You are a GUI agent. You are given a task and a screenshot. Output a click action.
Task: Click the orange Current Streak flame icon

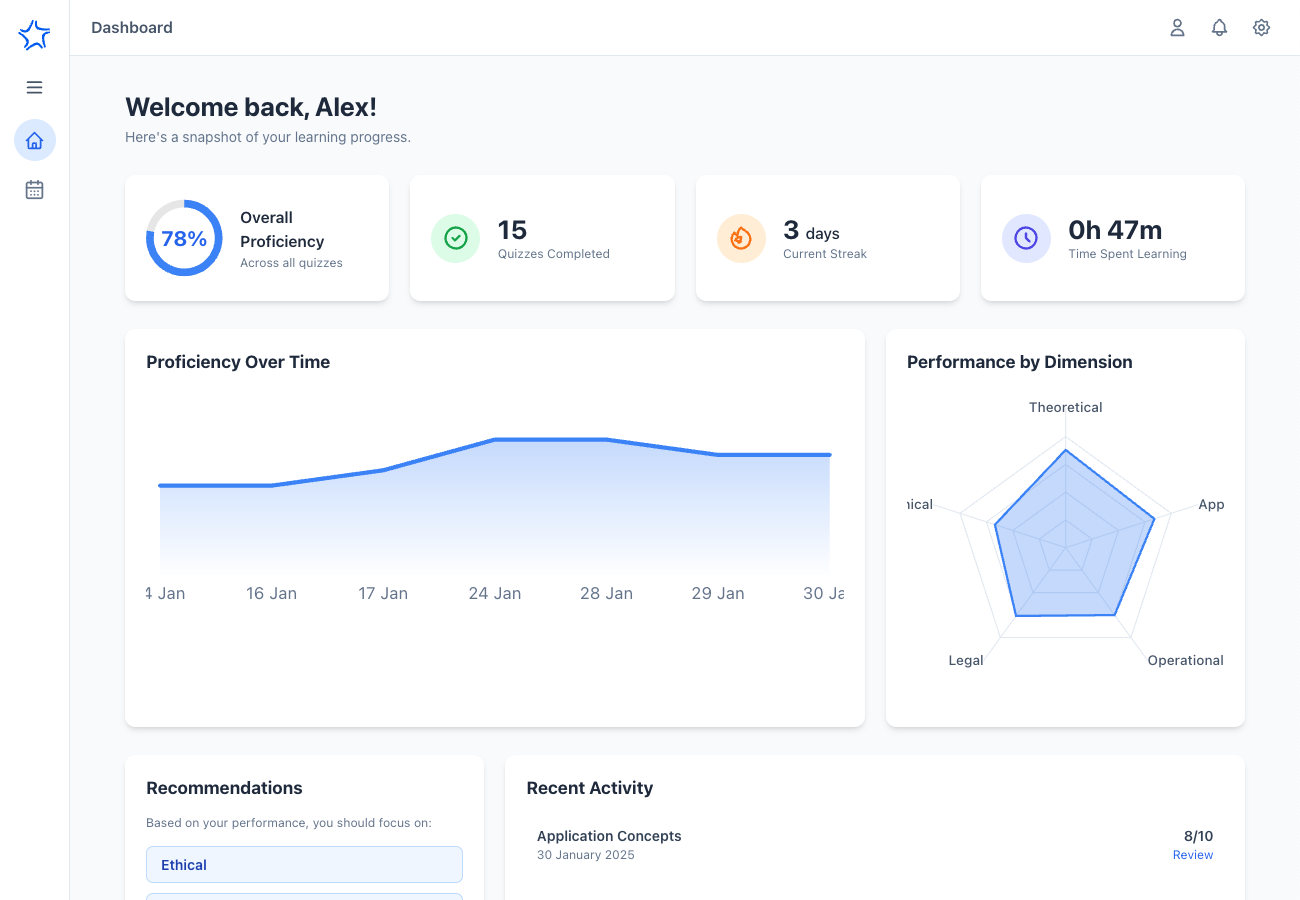[x=741, y=238]
